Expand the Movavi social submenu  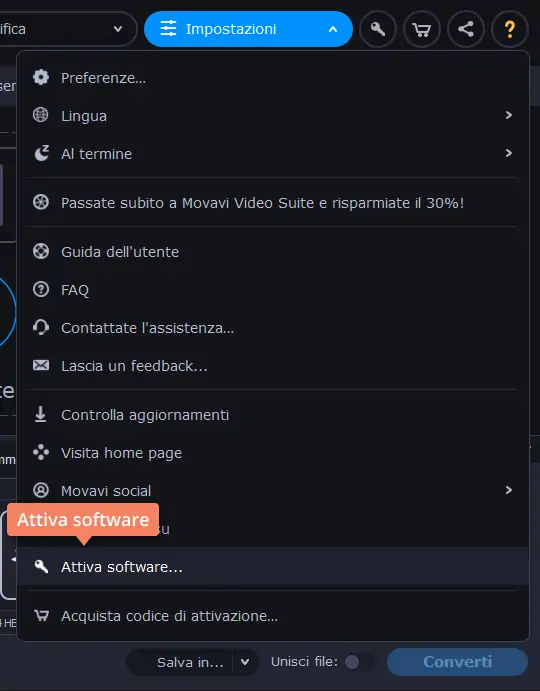(x=273, y=490)
